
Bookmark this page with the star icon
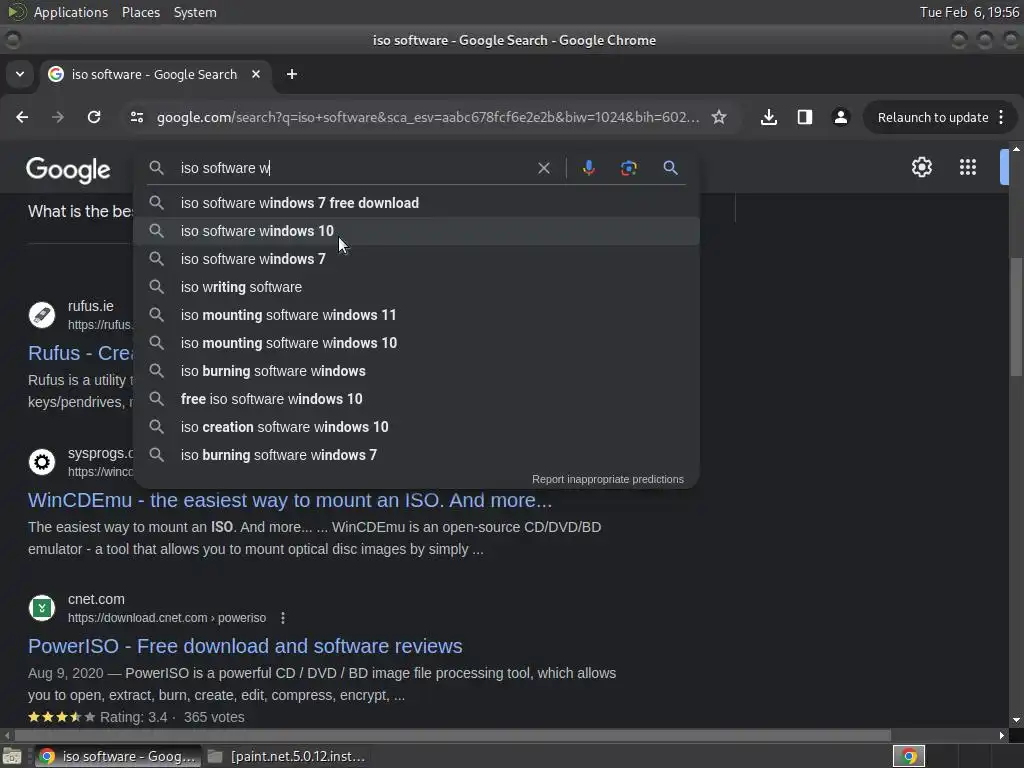point(719,117)
